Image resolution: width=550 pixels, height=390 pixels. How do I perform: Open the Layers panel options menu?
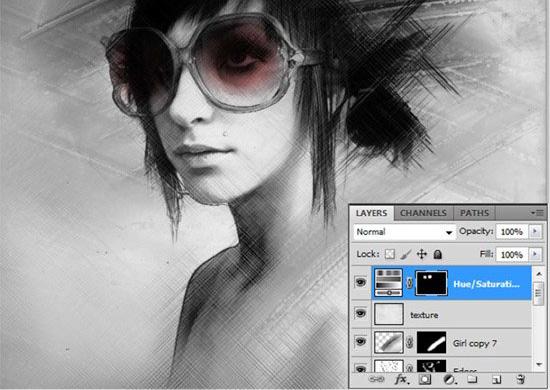(x=537, y=213)
